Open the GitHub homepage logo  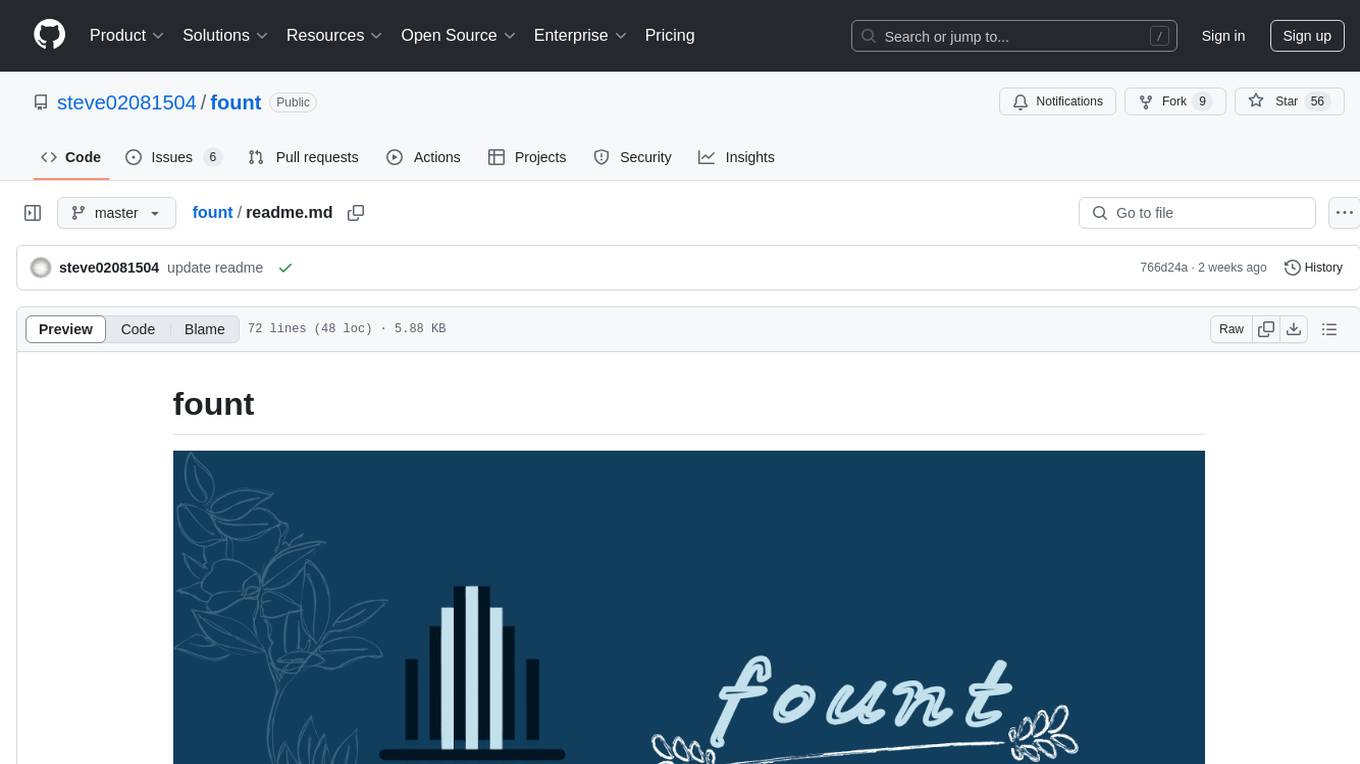point(49,35)
